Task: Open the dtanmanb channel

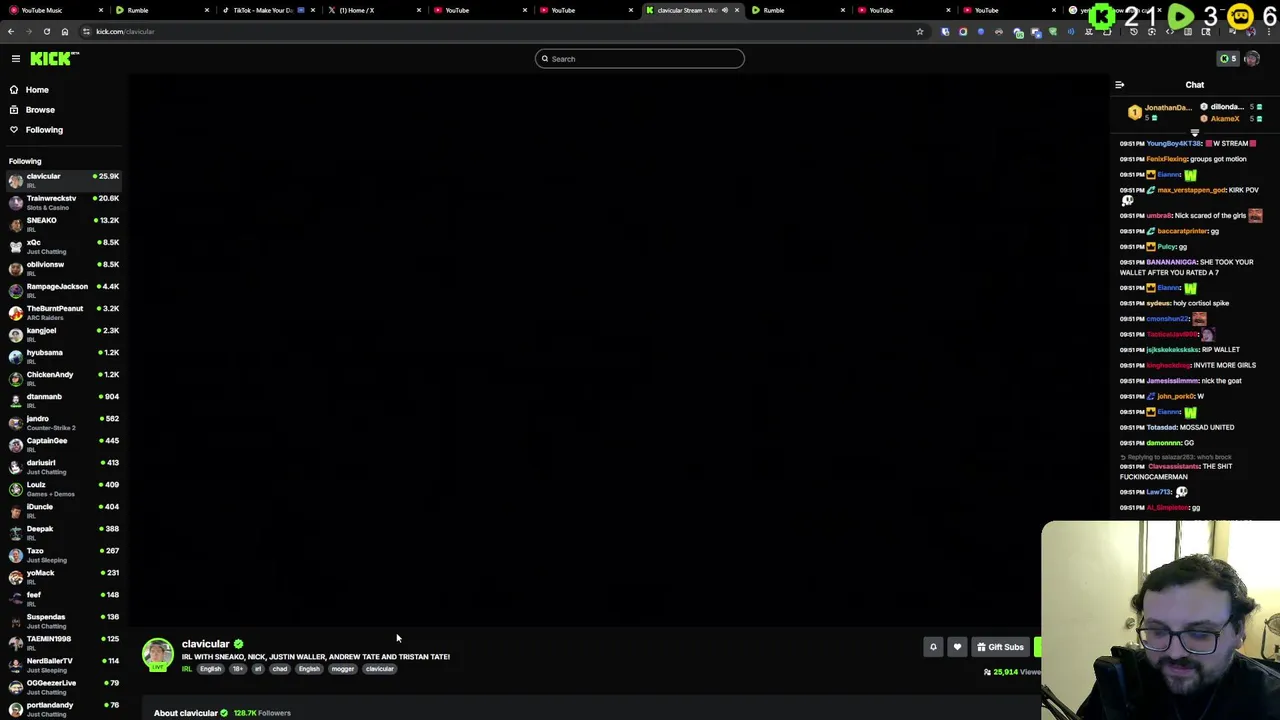Action: point(64,400)
